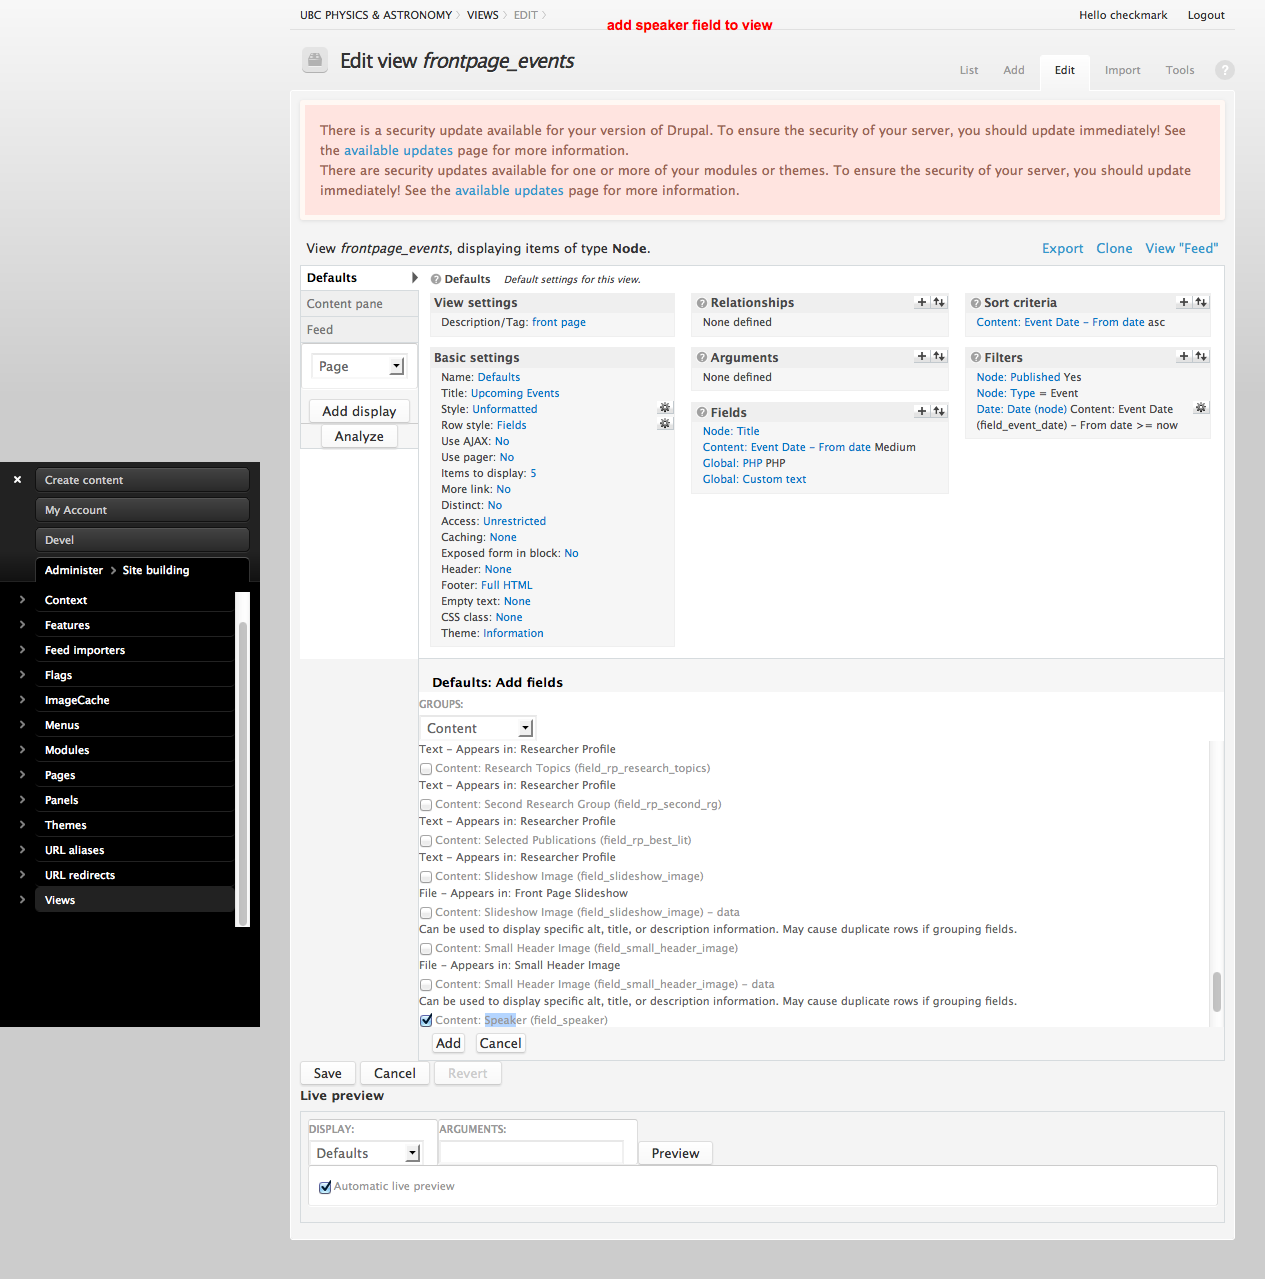The width and height of the screenshot is (1265, 1279).
Task: Click the add icon in Fields section
Action: tap(922, 412)
